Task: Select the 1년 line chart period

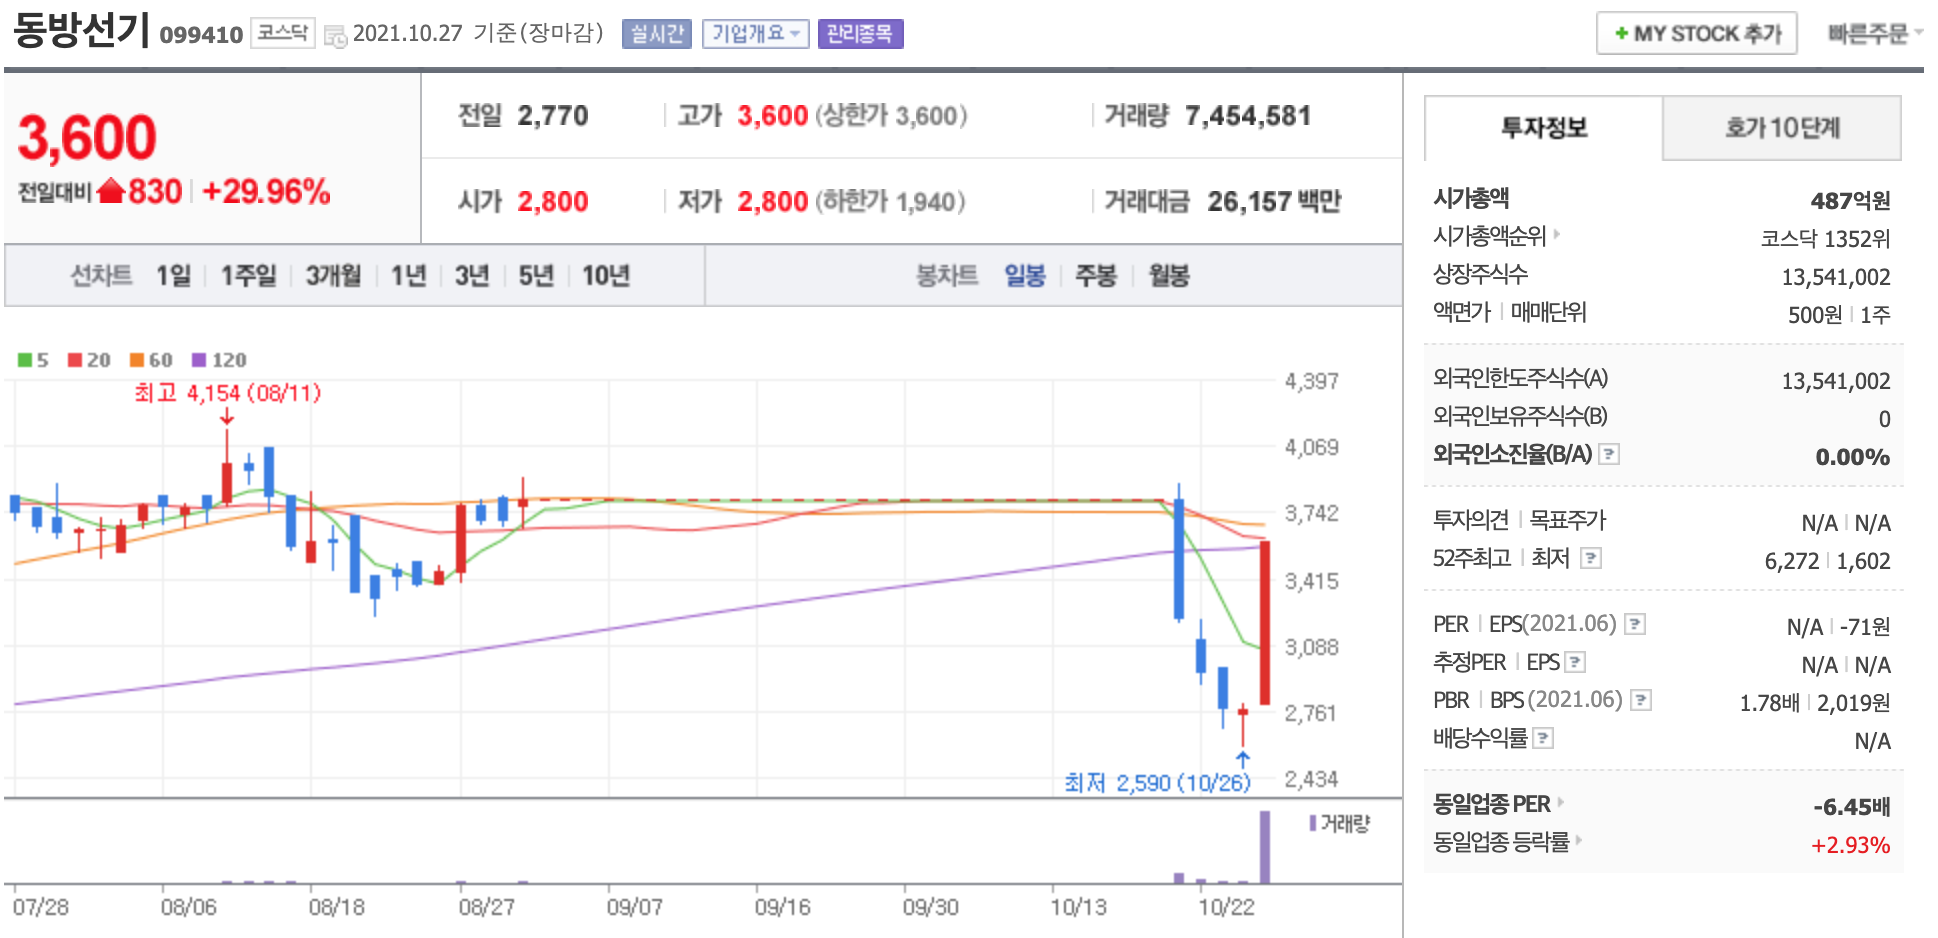Action: (408, 275)
